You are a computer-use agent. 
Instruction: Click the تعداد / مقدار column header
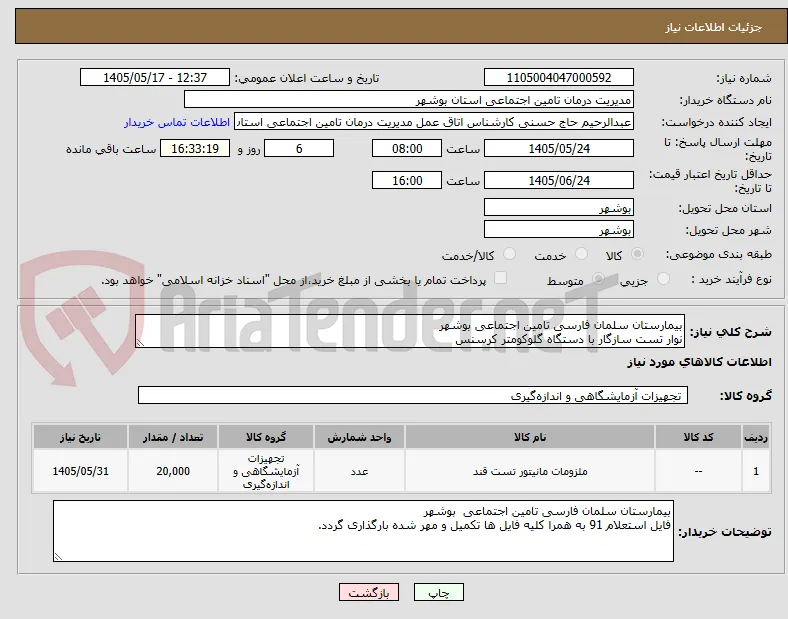tap(173, 437)
